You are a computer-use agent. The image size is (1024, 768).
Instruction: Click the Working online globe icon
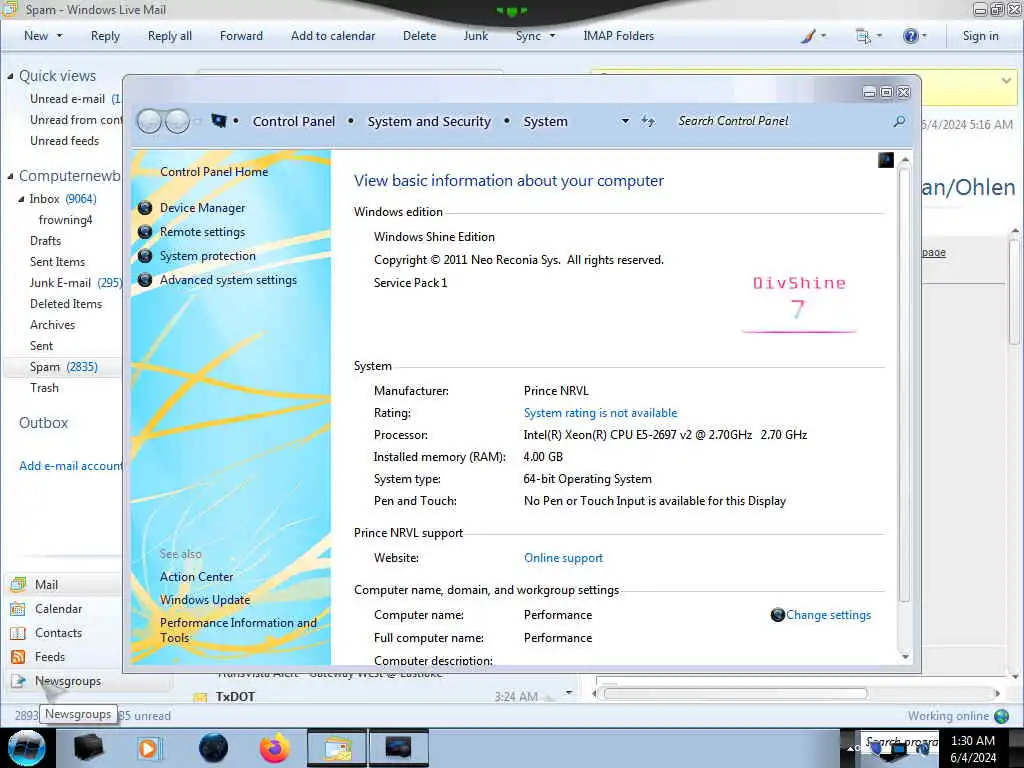pyautogui.click(x=1001, y=716)
